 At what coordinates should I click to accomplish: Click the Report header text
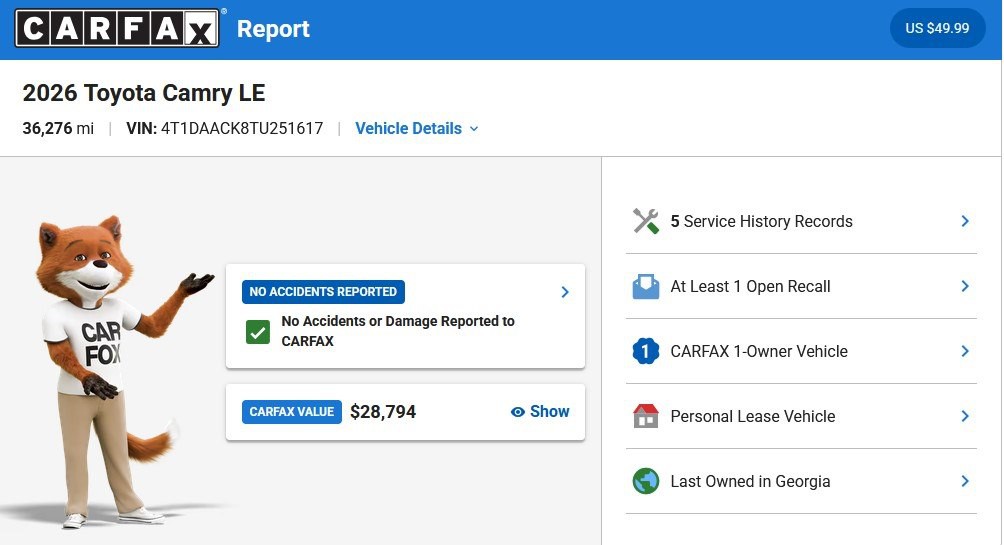click(273, 29)
